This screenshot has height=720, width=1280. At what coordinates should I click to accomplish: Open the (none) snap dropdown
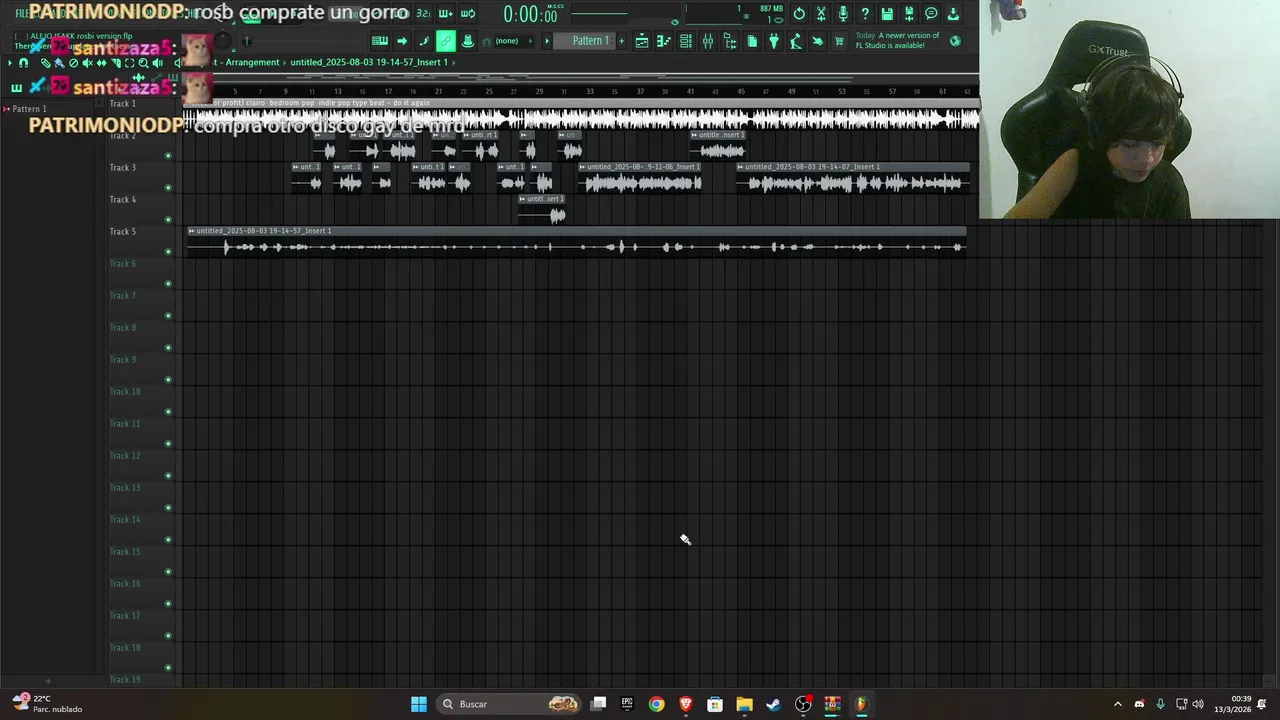click(x=514, y=41)
